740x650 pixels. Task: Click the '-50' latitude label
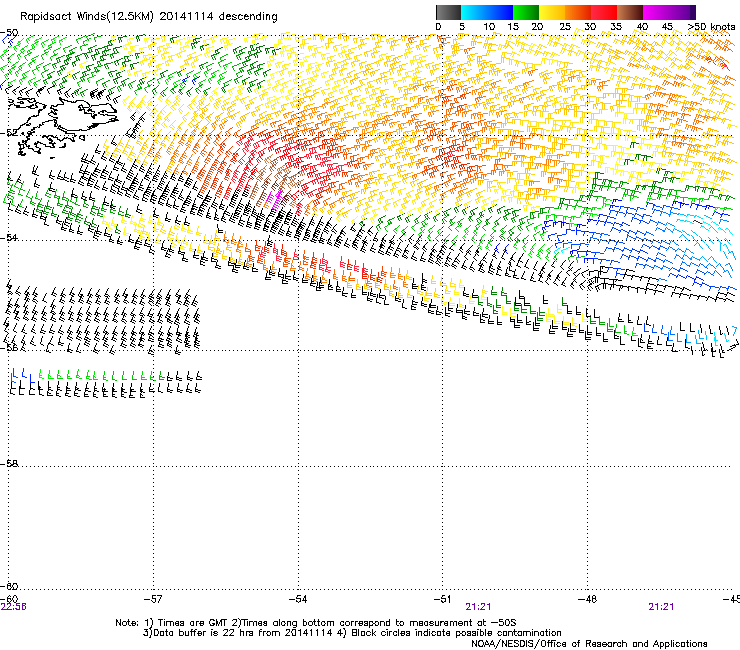9,33
